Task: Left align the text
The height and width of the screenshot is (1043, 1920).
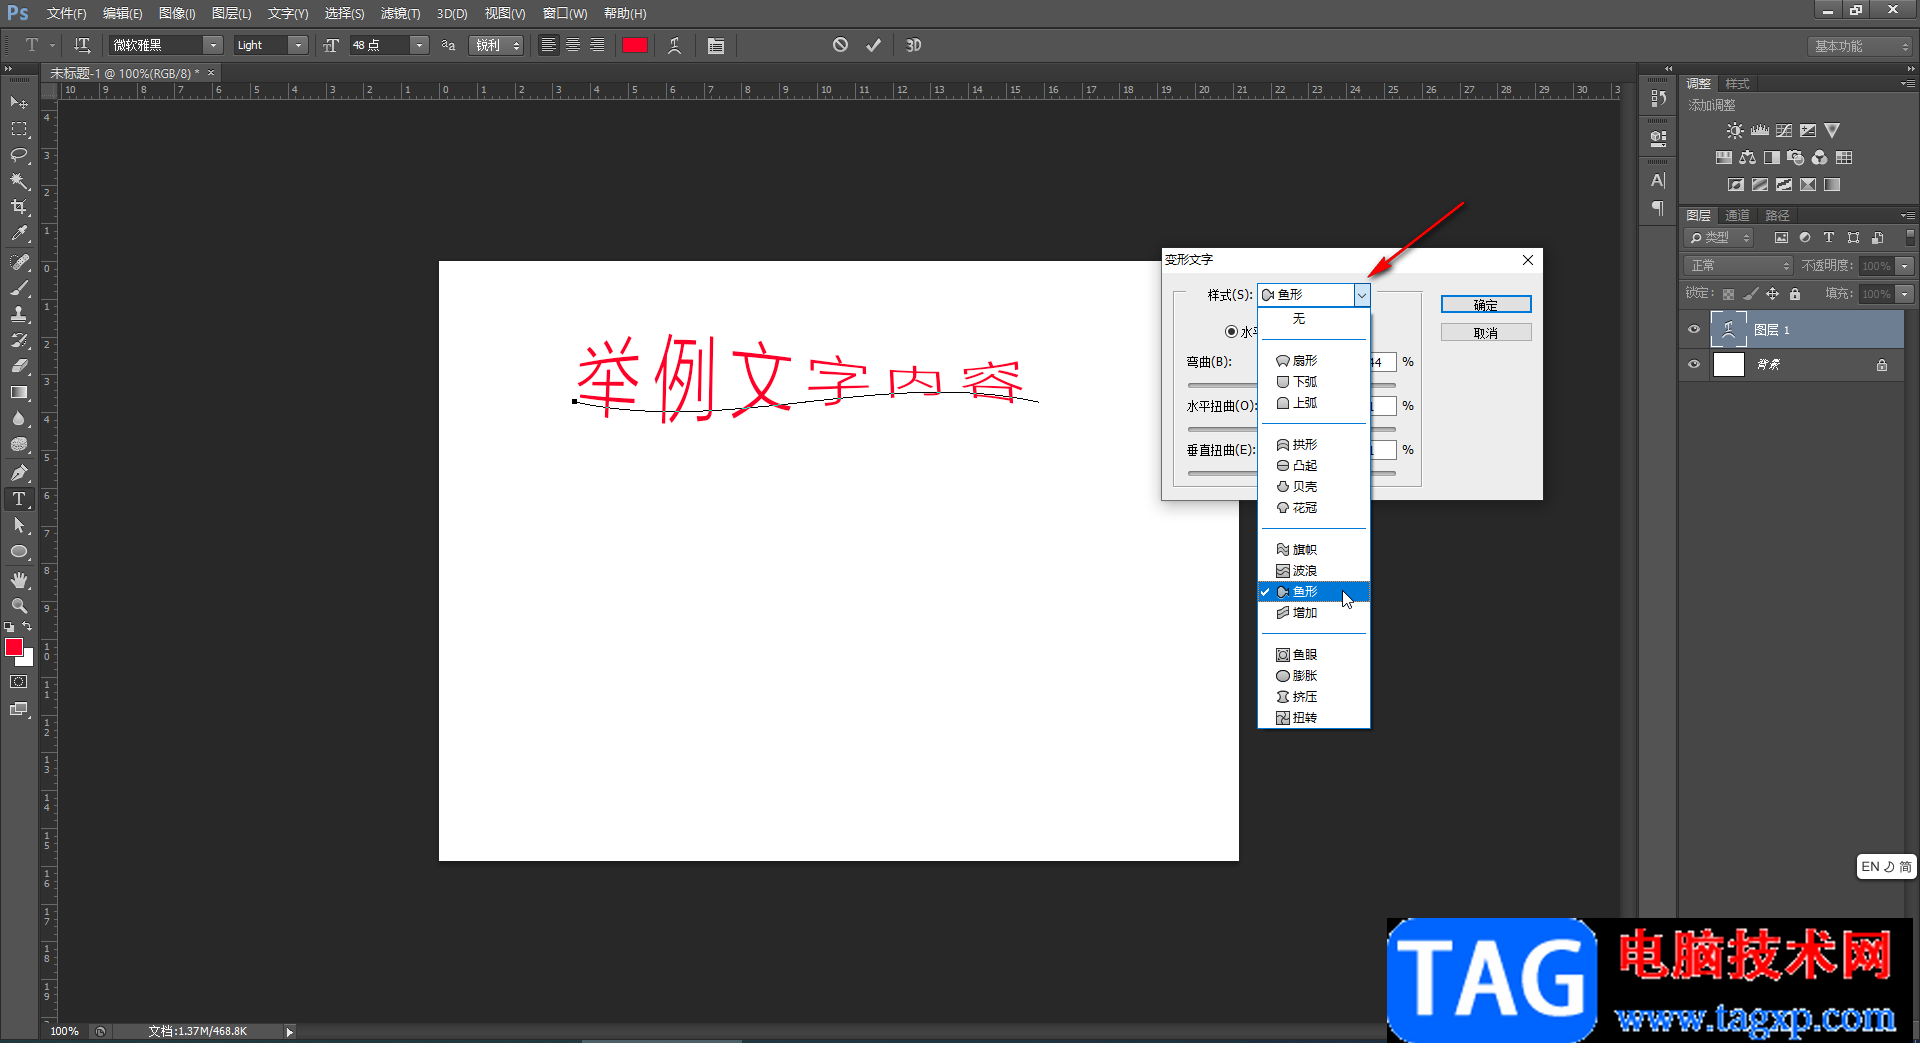Action: tap(549, 45)
